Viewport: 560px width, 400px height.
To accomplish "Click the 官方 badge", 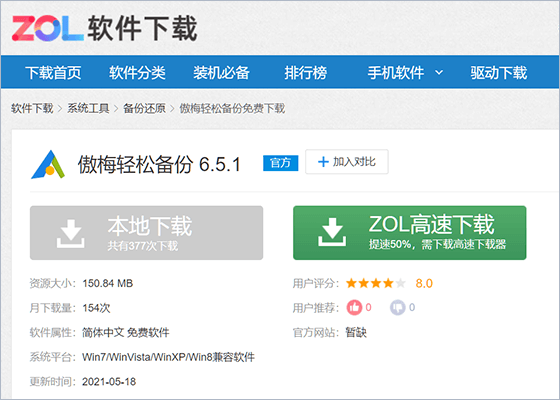I will click(x=281, y=163).
